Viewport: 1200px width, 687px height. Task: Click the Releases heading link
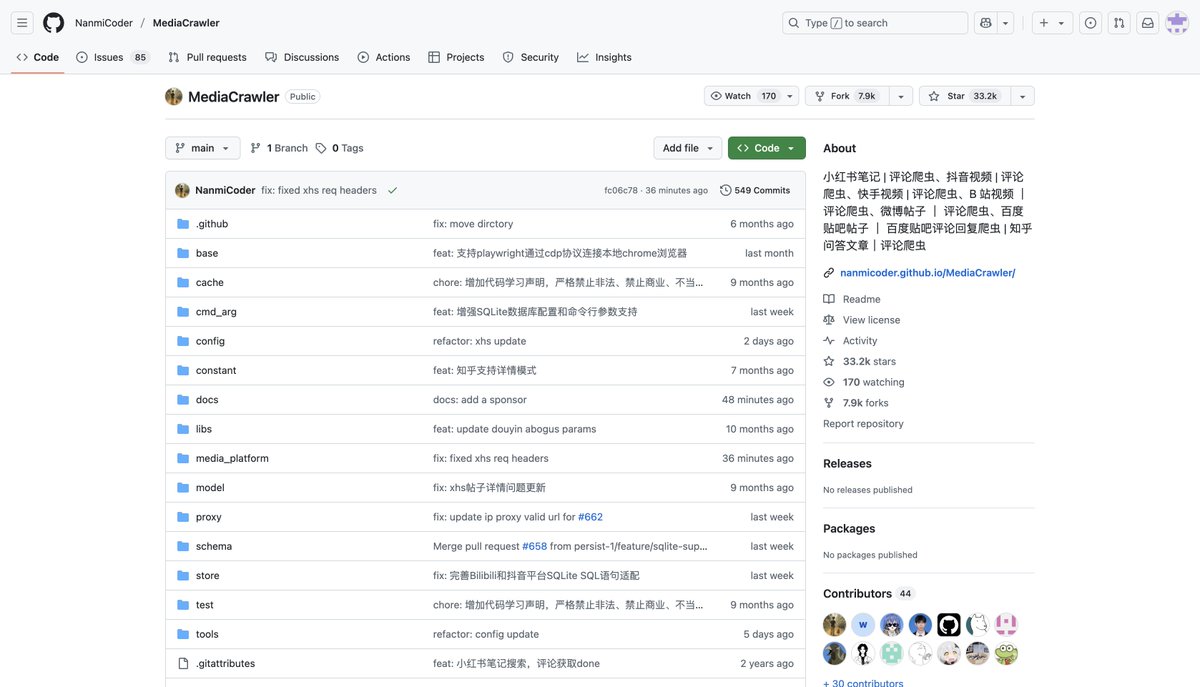847,464
